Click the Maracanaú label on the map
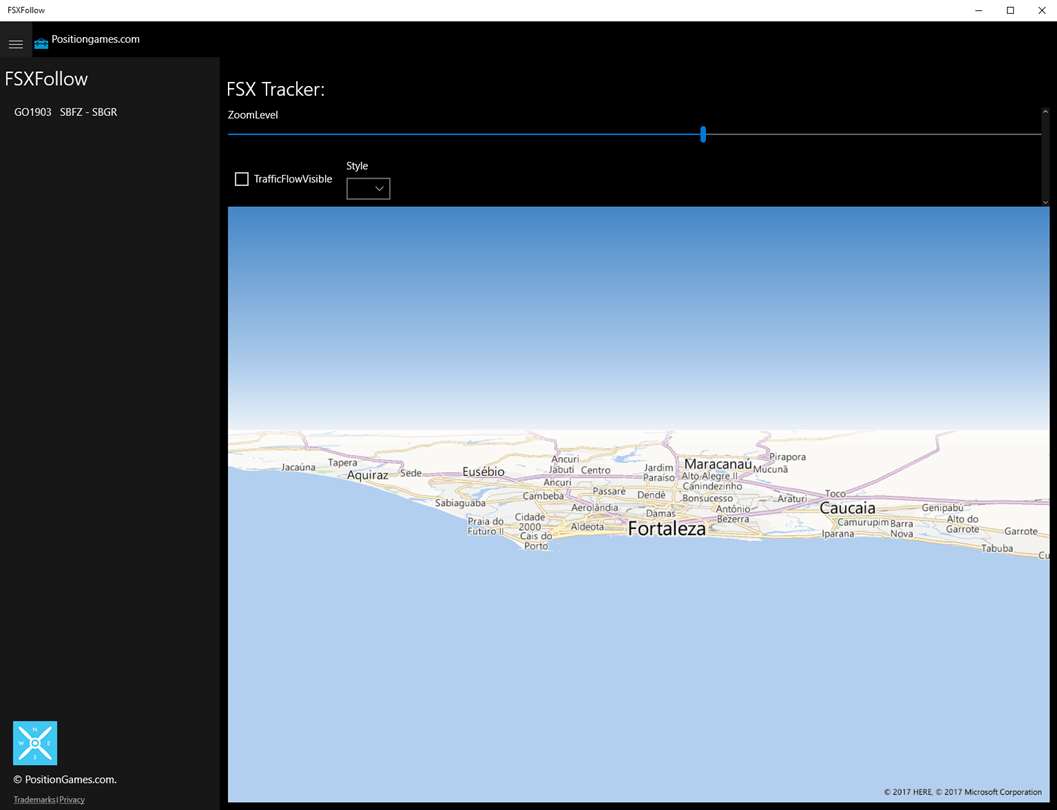Image resolution: width=1057 pixels, height=810 pixels. (718, 464)
